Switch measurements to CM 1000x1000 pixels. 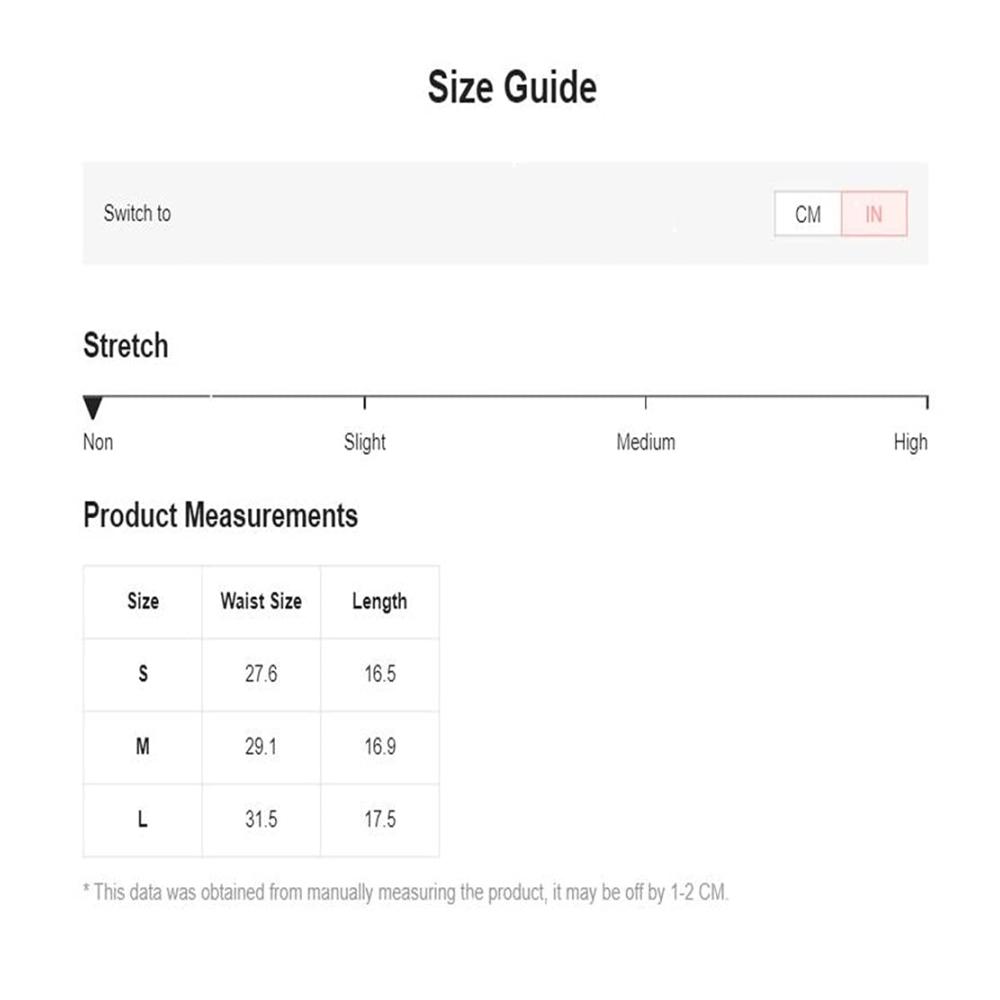(x=807, y=214)
